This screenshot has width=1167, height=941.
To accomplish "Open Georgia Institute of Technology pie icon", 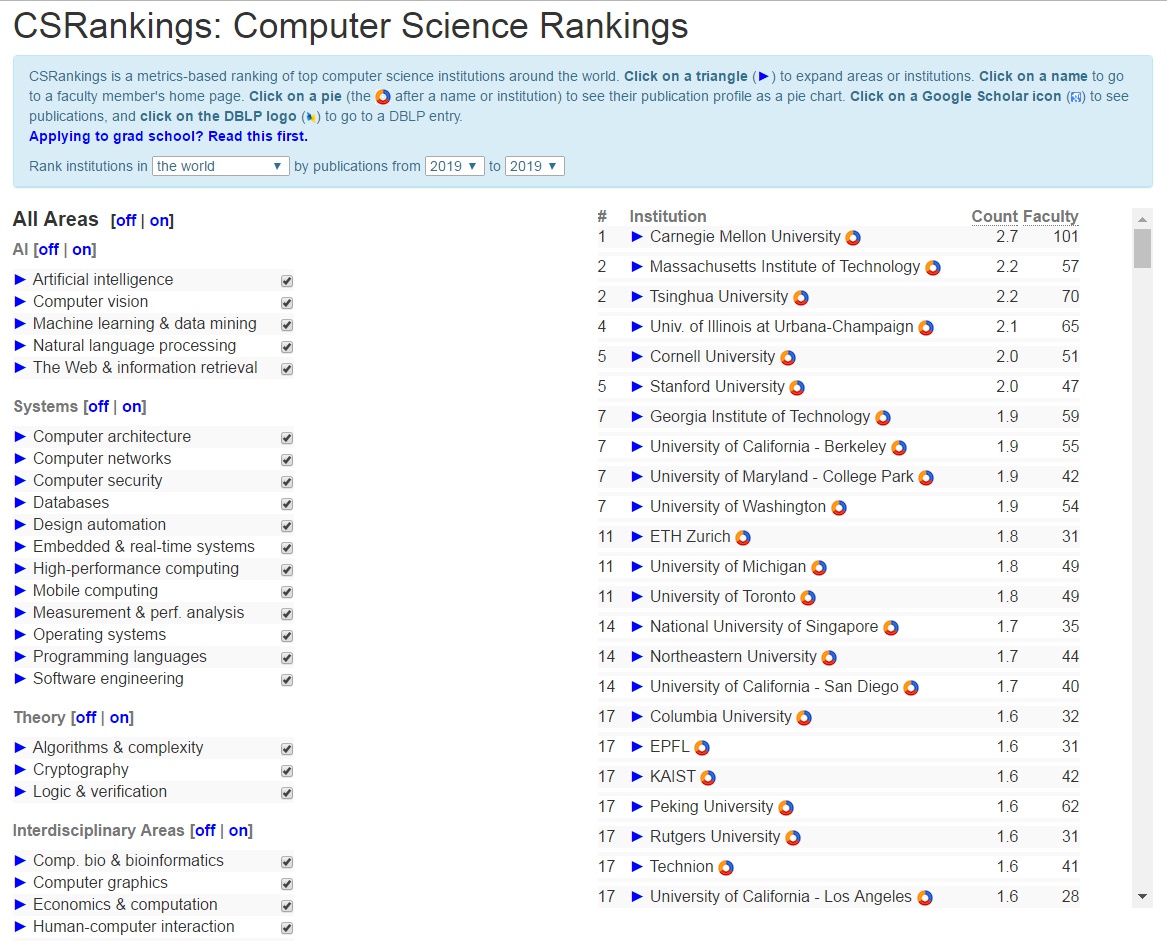I will tap(883, 418).
